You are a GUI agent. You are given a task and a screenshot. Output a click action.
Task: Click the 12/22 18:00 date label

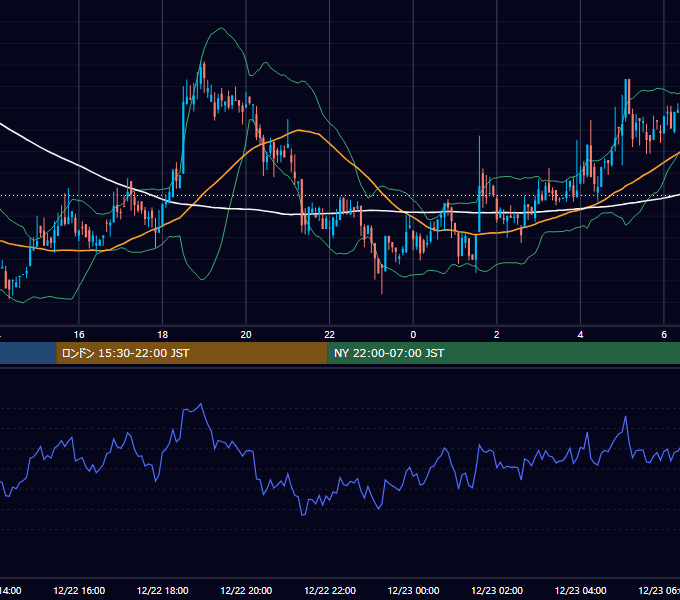click(x=163, y=590)
